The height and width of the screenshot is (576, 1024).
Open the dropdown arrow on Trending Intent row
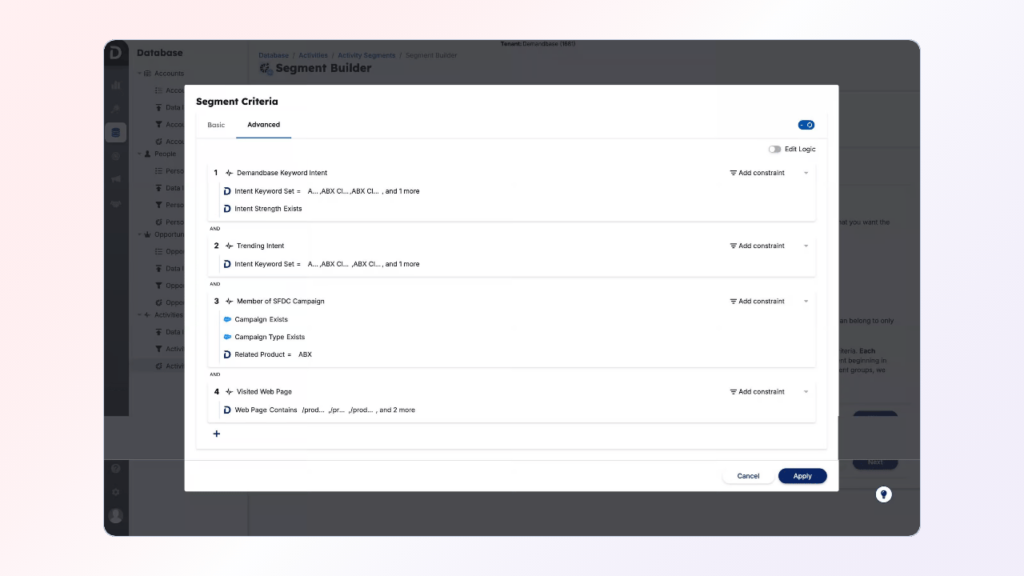(x=806, y=246)
